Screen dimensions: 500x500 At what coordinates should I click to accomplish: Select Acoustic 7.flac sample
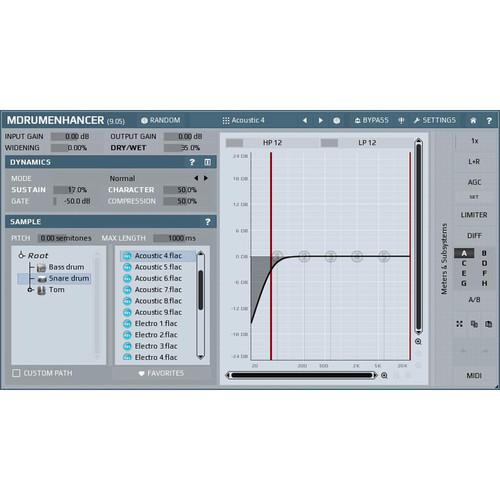[158, 290]
